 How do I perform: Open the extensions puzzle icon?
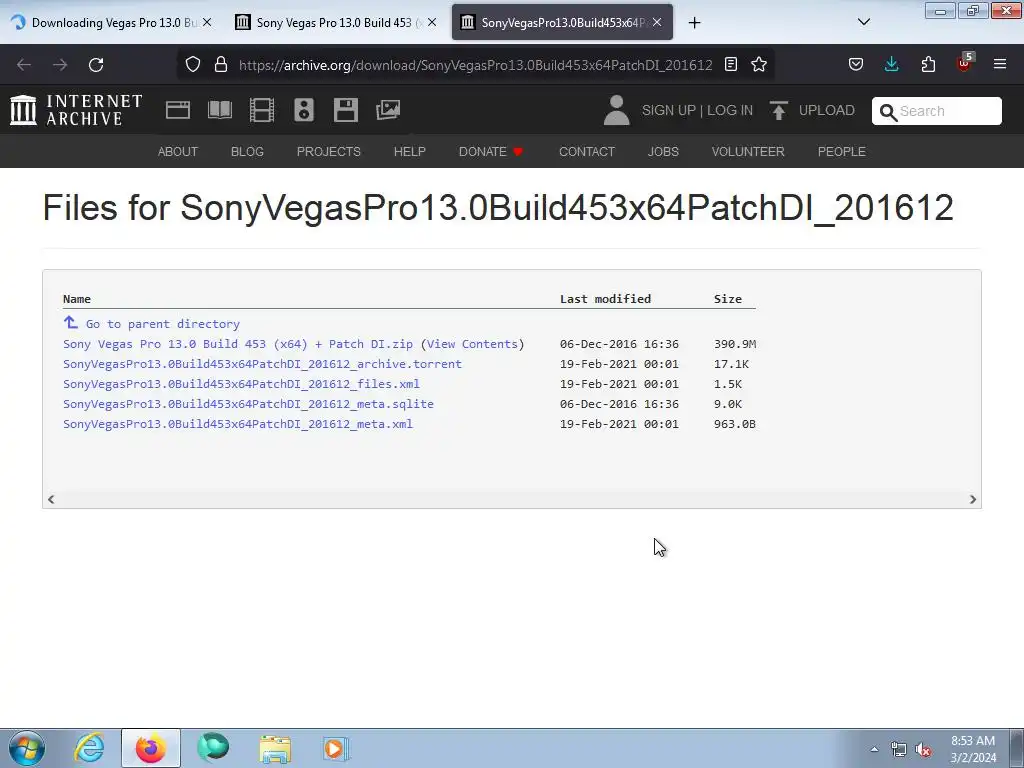coord(928,64)
